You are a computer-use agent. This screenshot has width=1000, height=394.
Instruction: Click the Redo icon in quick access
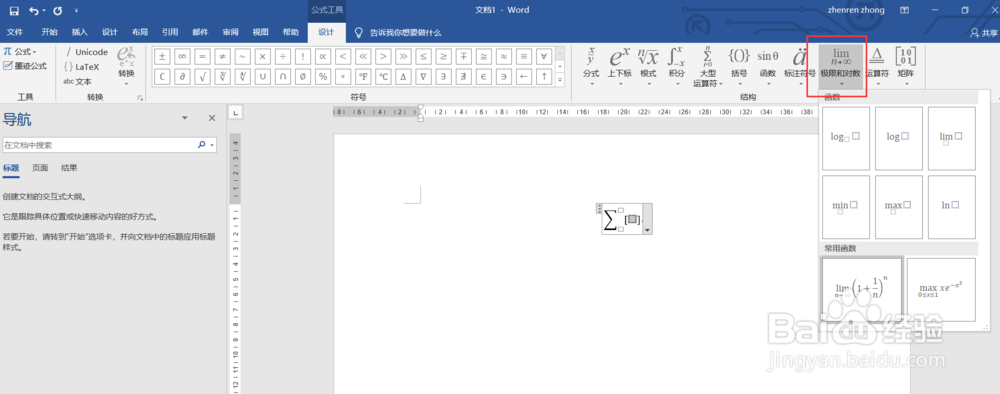[58, 11]
